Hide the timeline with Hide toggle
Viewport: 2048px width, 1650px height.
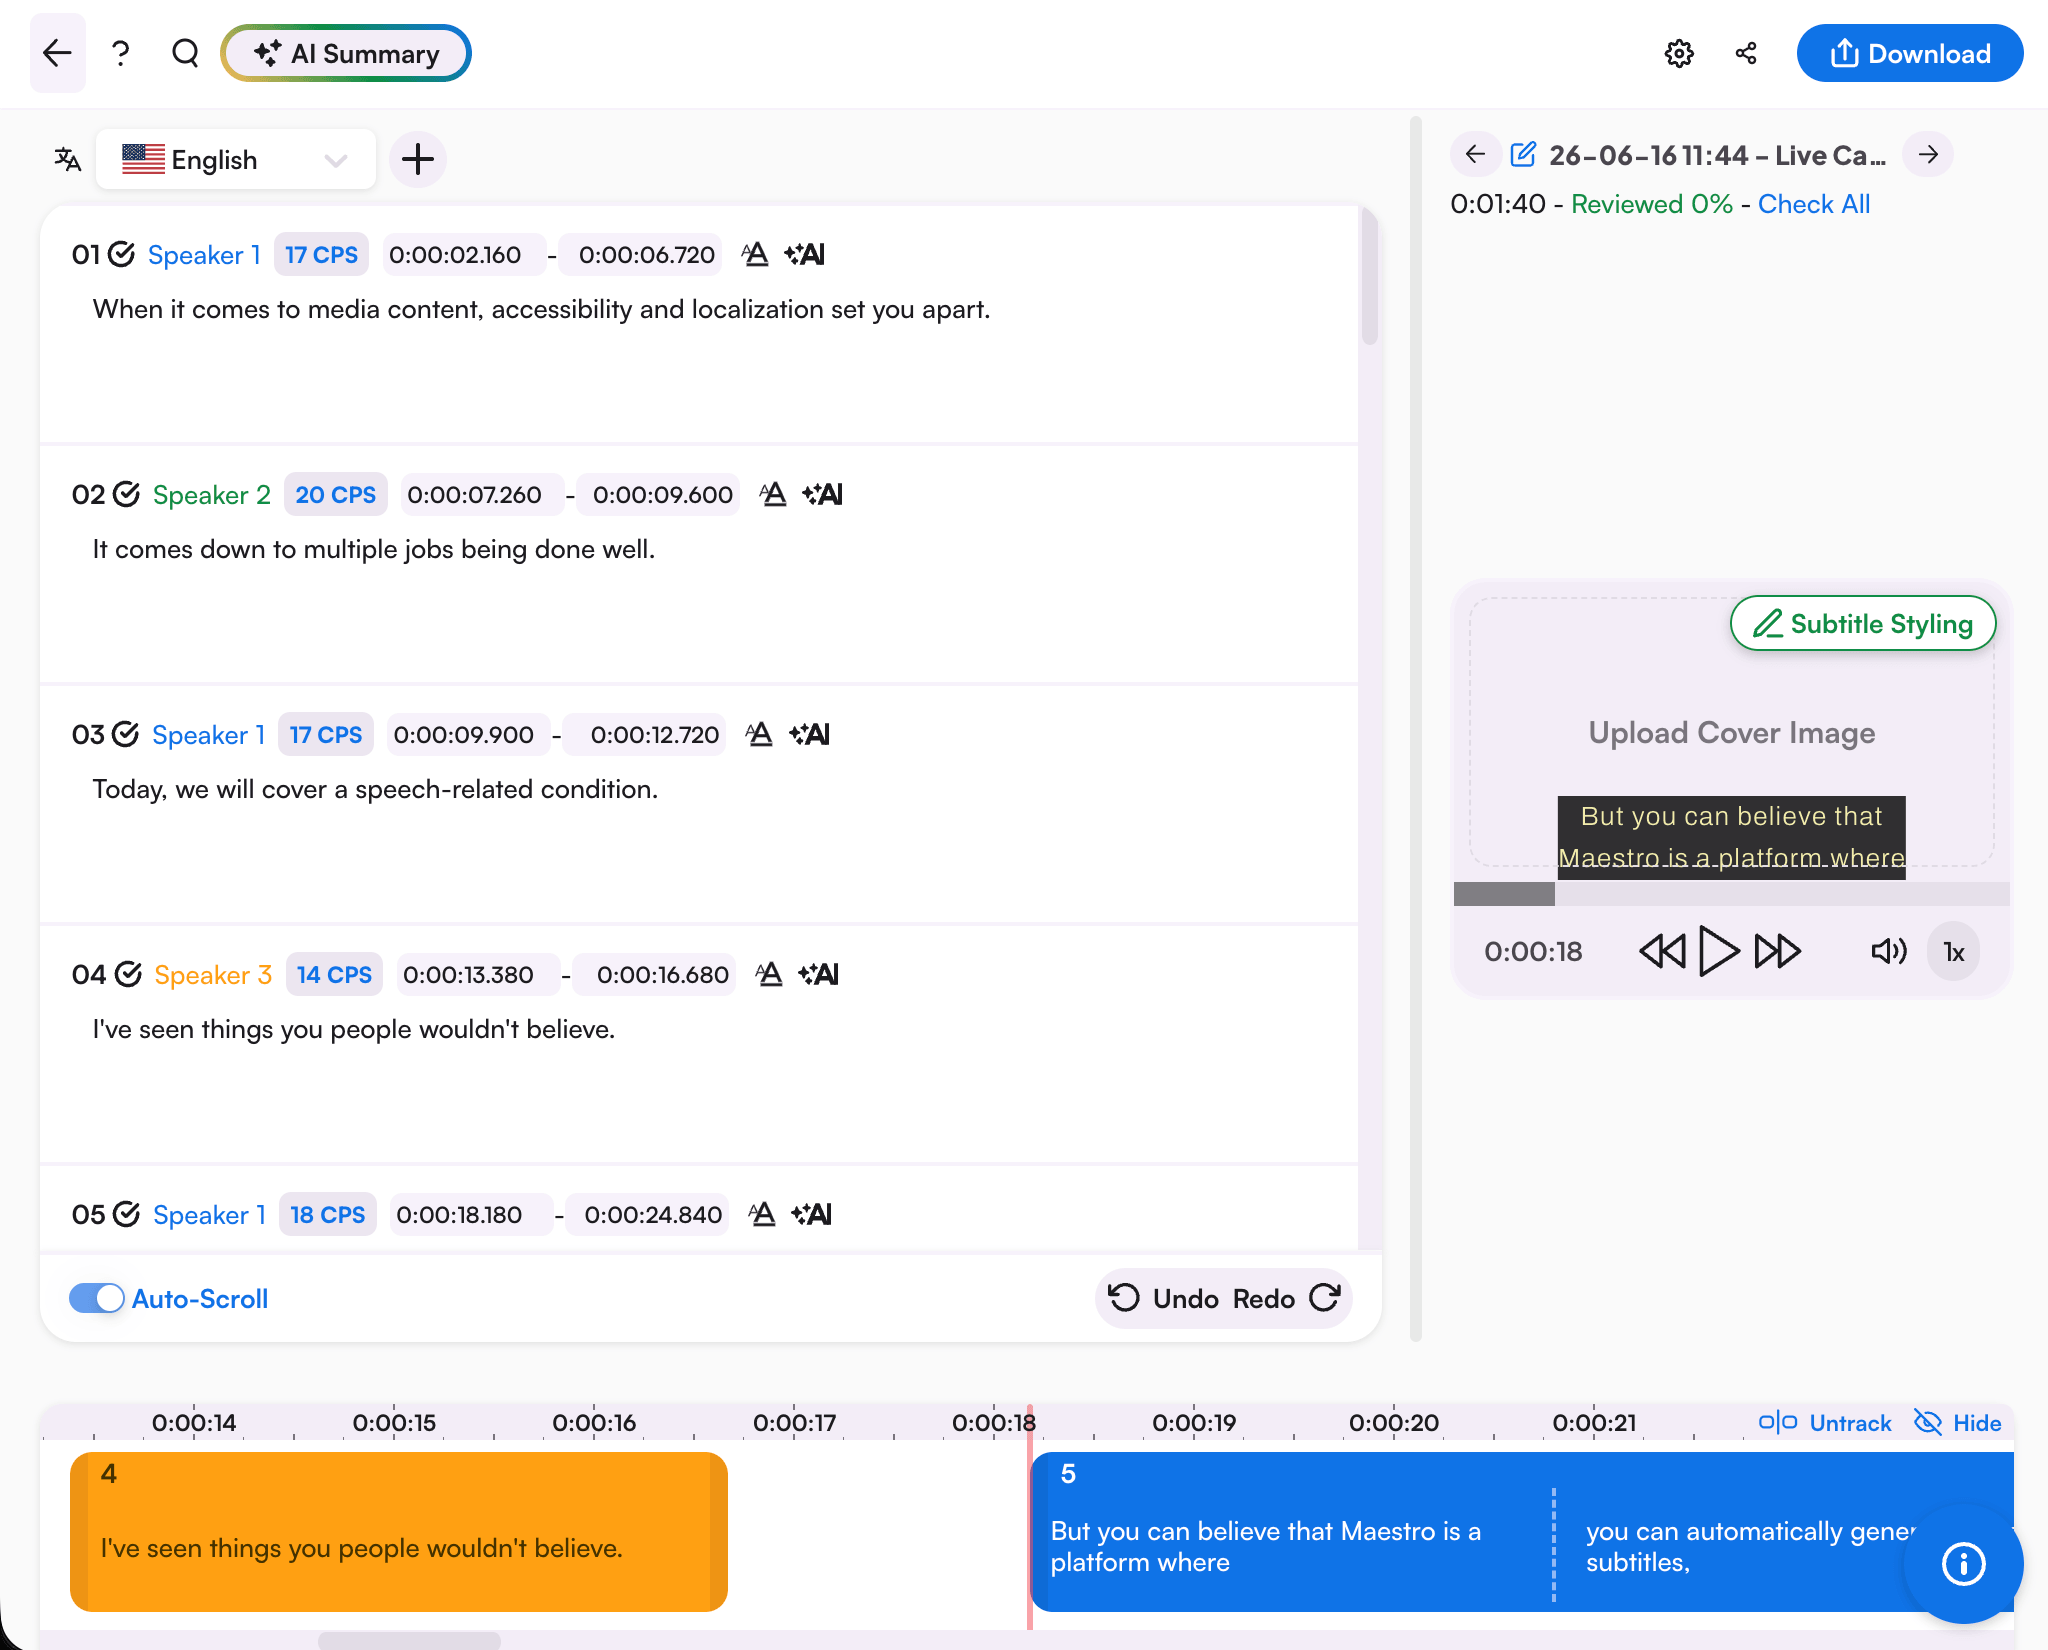1957,1422
